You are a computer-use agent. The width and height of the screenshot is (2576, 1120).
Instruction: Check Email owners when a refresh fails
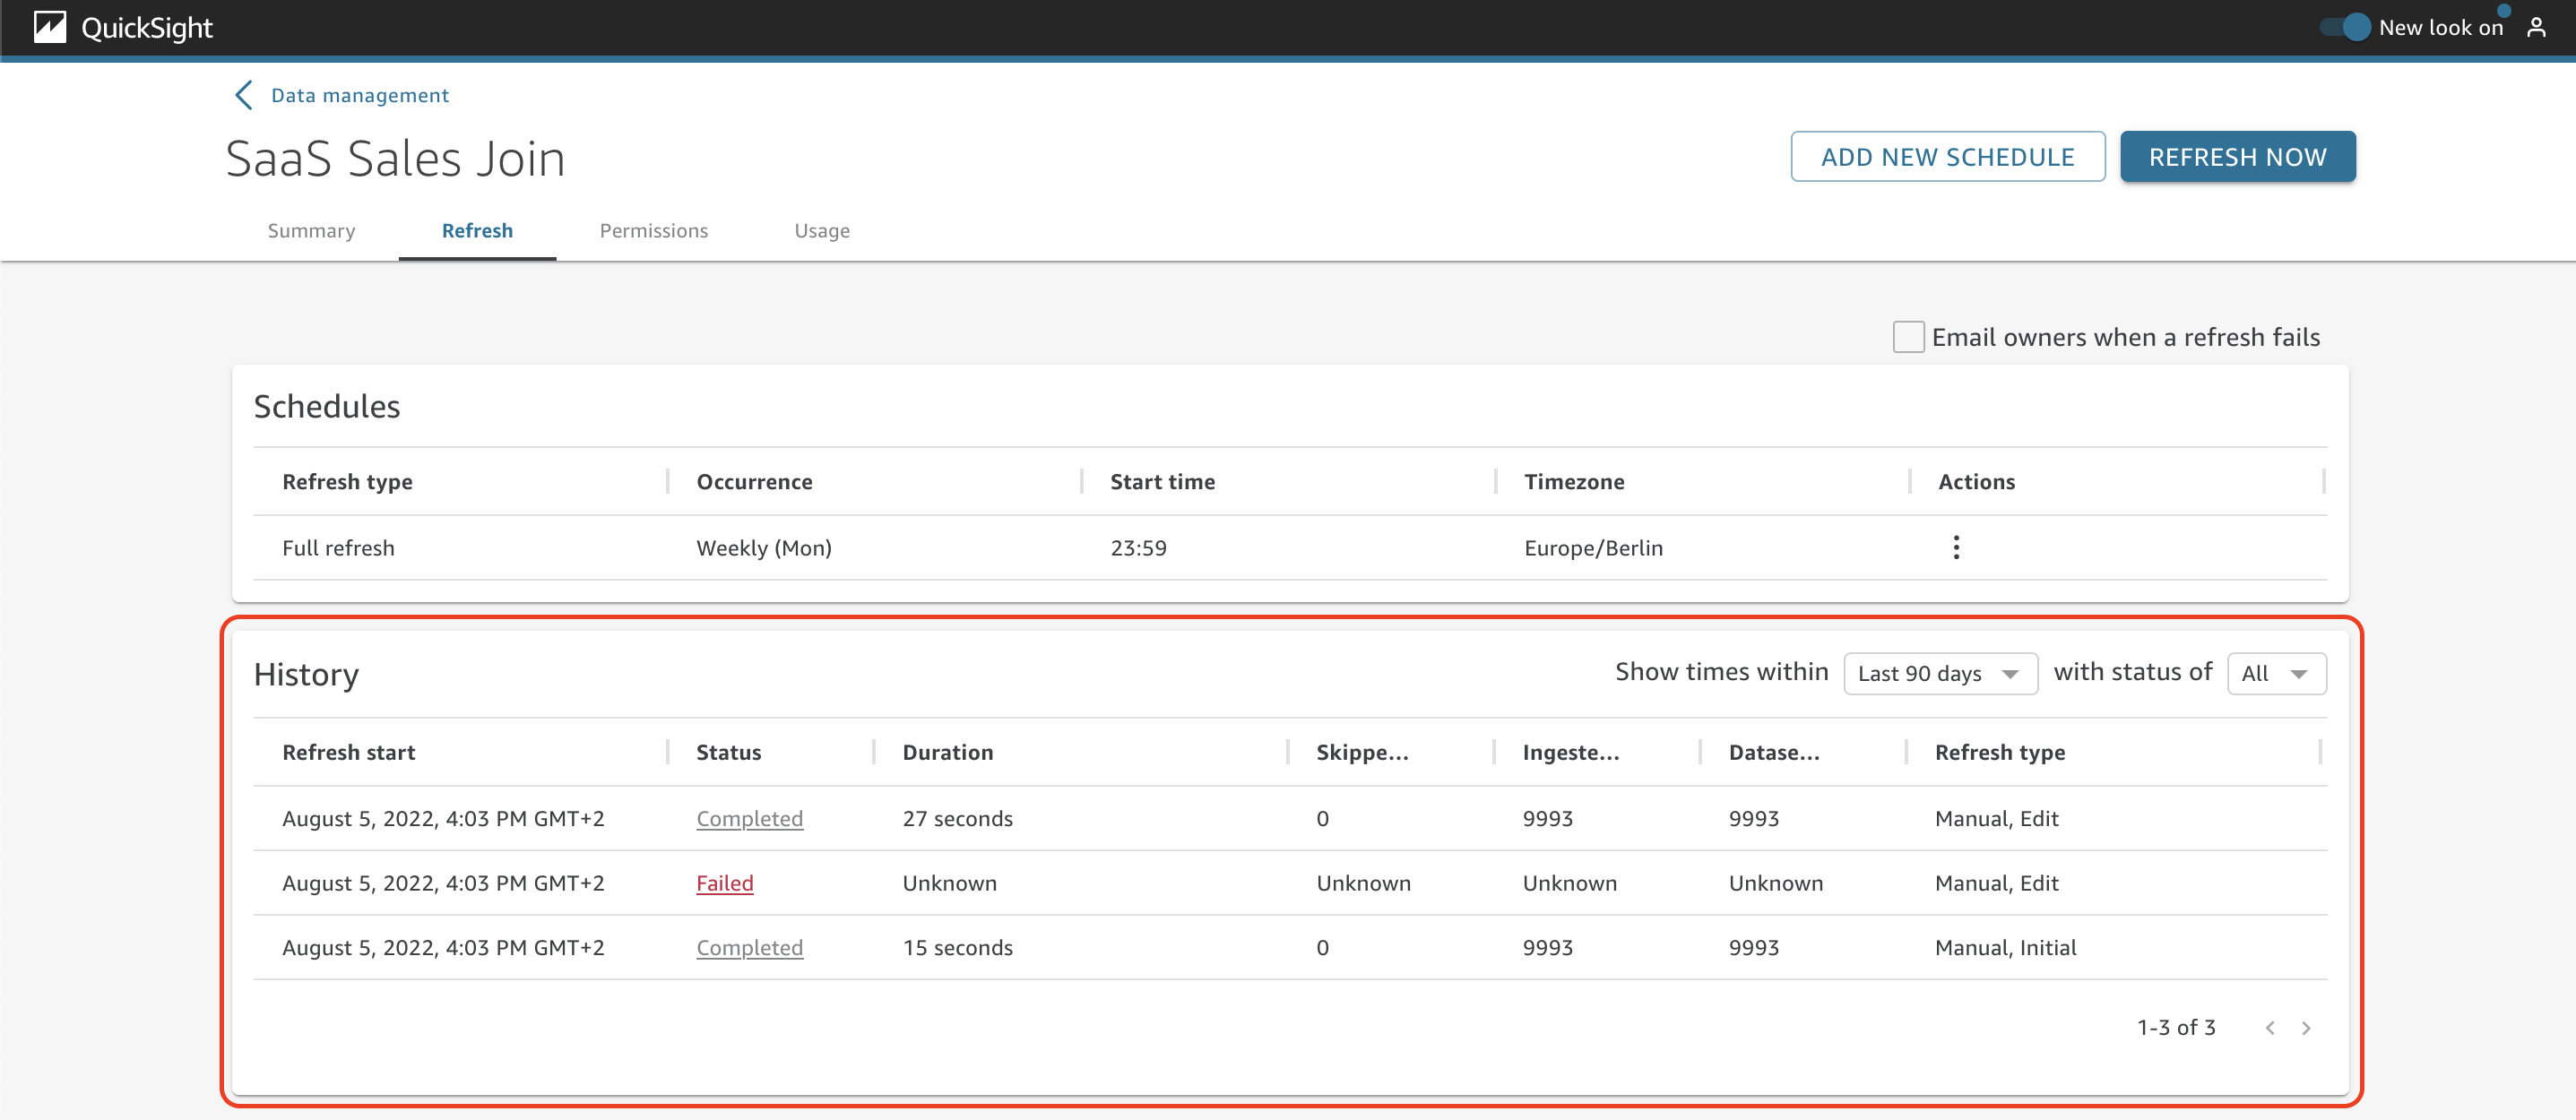coord(1908,337)
